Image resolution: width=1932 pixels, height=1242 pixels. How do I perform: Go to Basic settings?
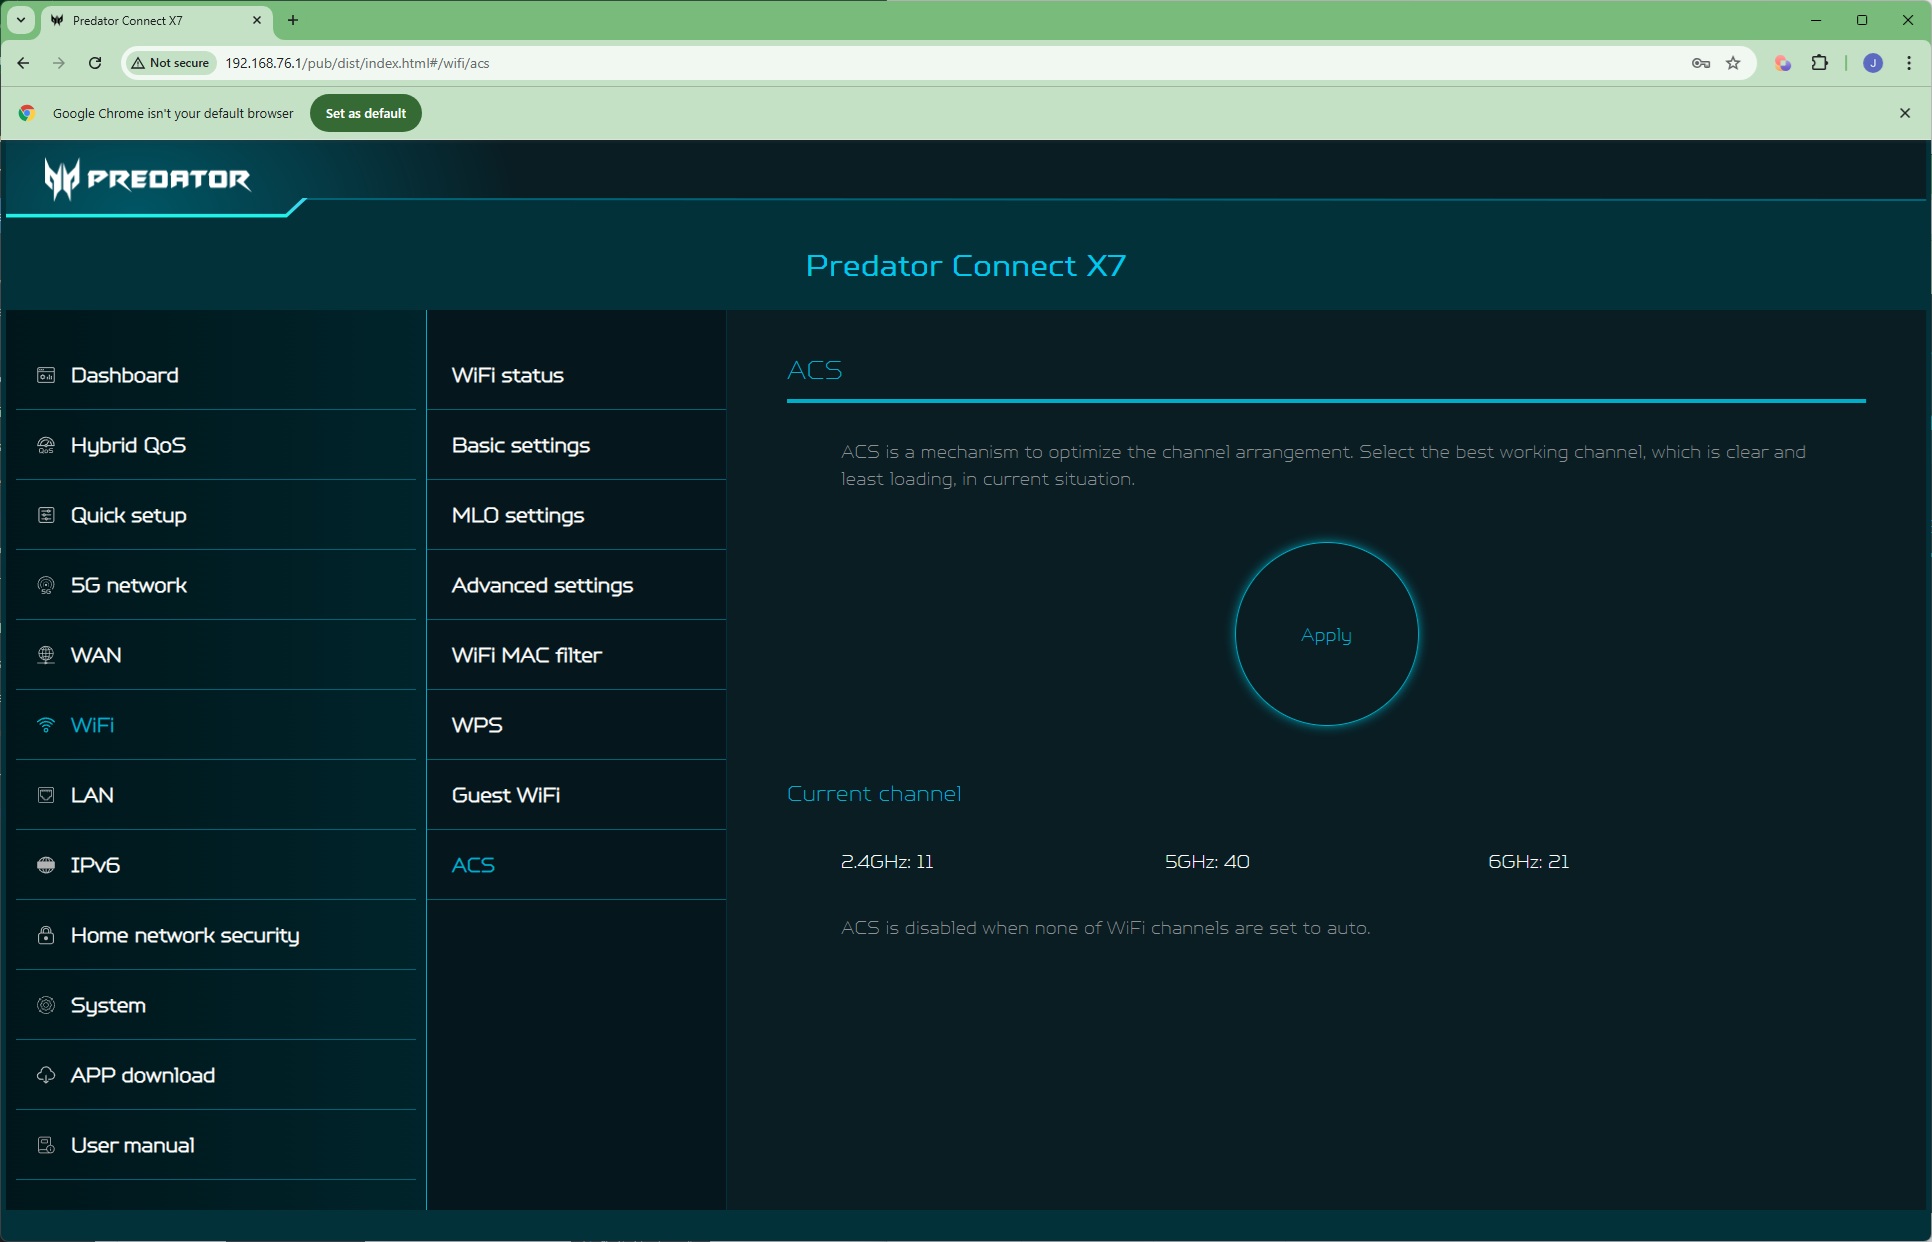tap(520, 445)
